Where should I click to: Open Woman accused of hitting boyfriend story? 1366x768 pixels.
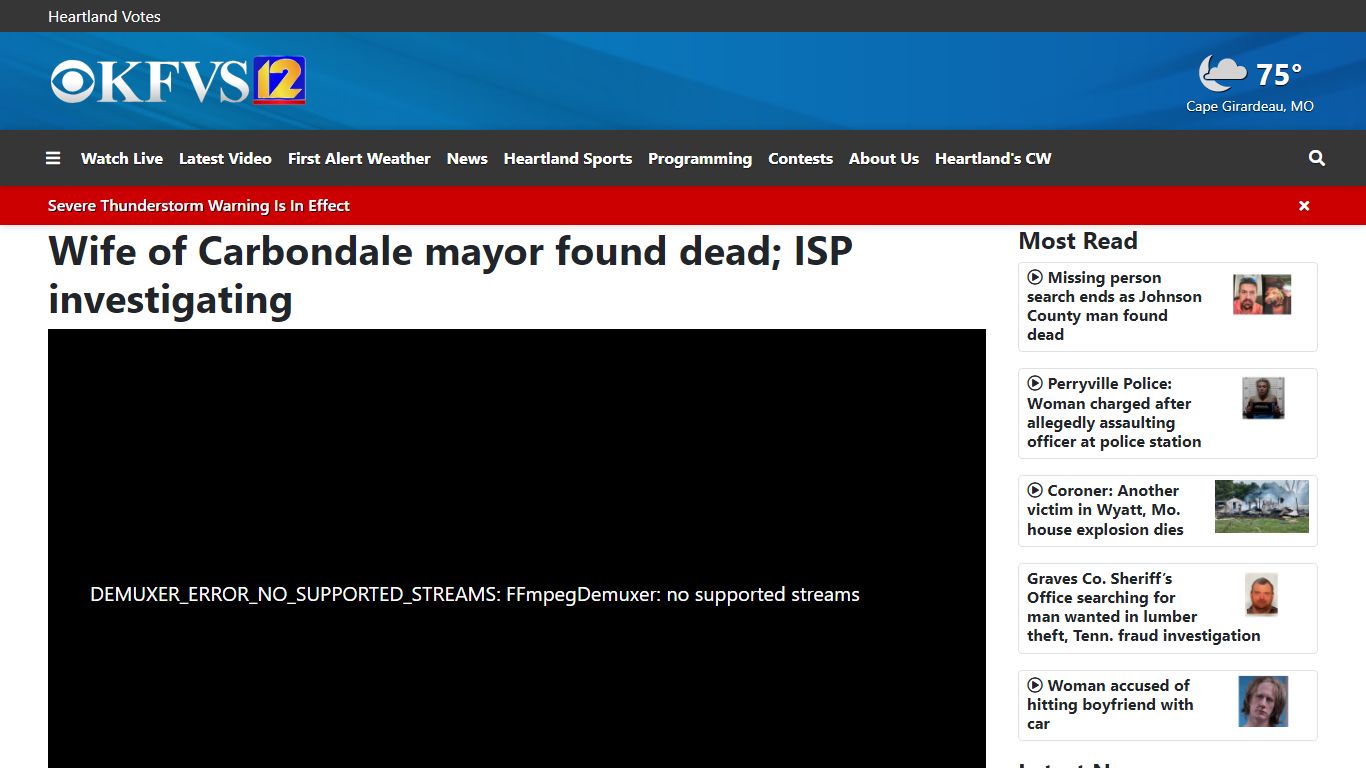pos(1110,705)
